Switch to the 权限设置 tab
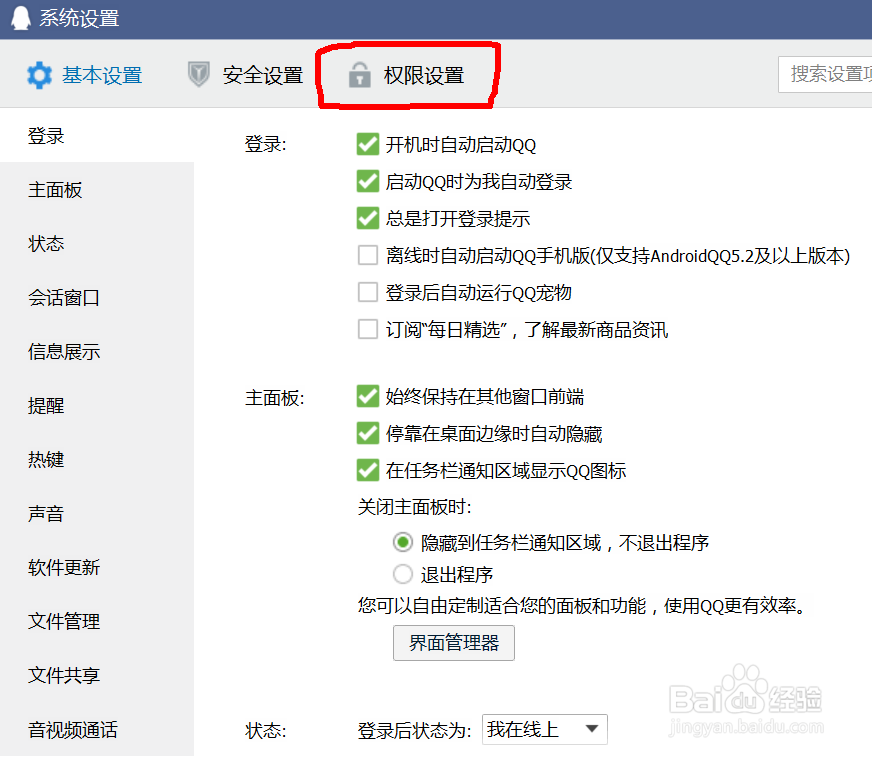872x757 pixels. [x=407, y=75]
